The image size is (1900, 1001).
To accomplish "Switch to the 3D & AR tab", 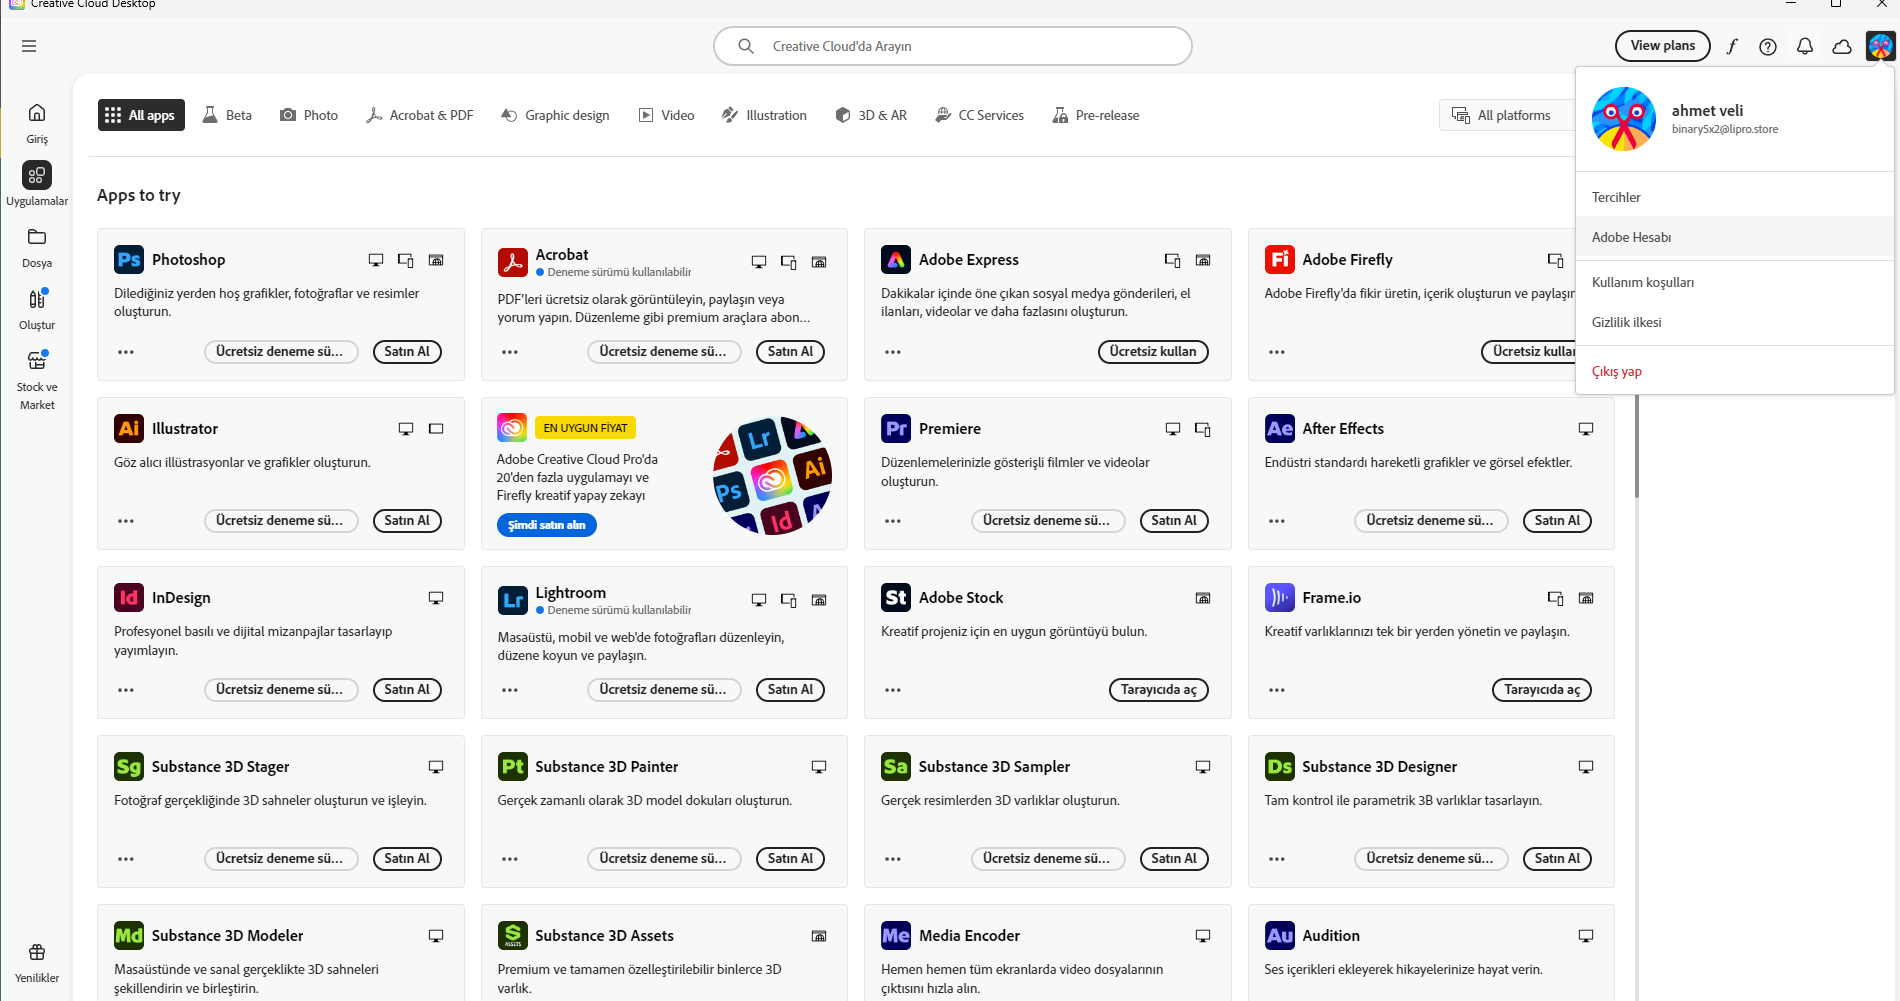I will (x=872, y=115).
